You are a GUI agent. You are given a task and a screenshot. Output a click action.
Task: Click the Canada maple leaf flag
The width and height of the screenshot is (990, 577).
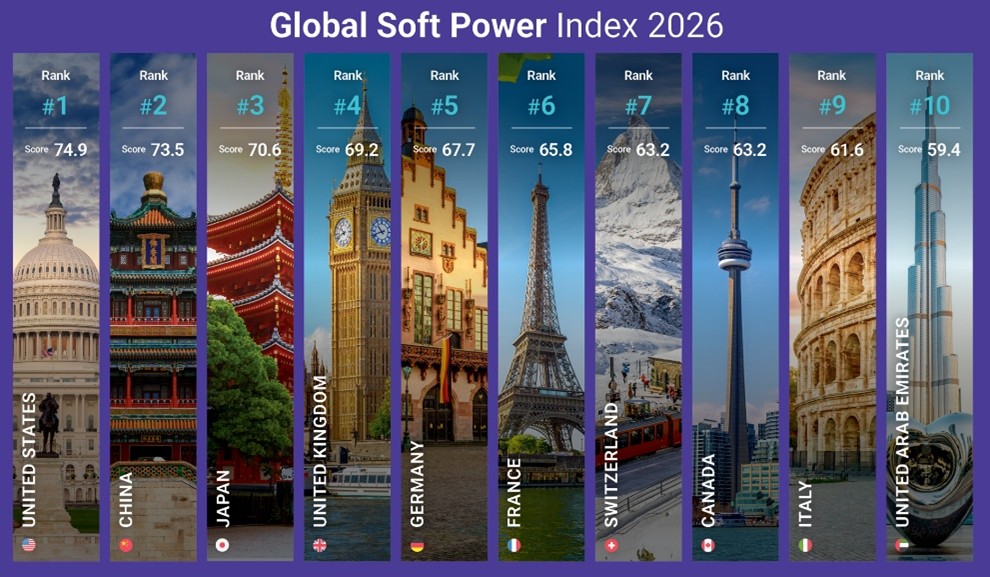[708, 545]
